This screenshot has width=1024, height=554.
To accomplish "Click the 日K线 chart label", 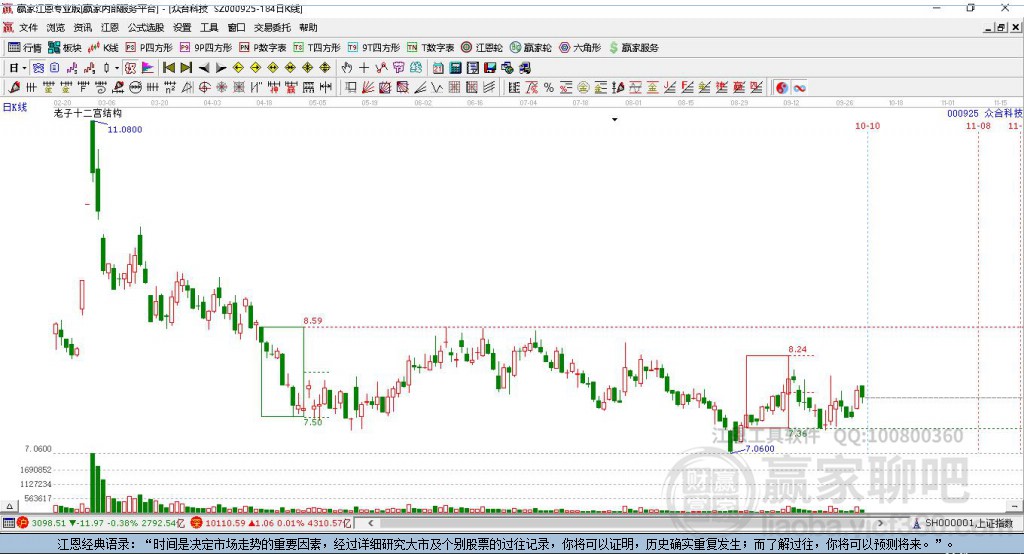I will click(x=15, y=107).
